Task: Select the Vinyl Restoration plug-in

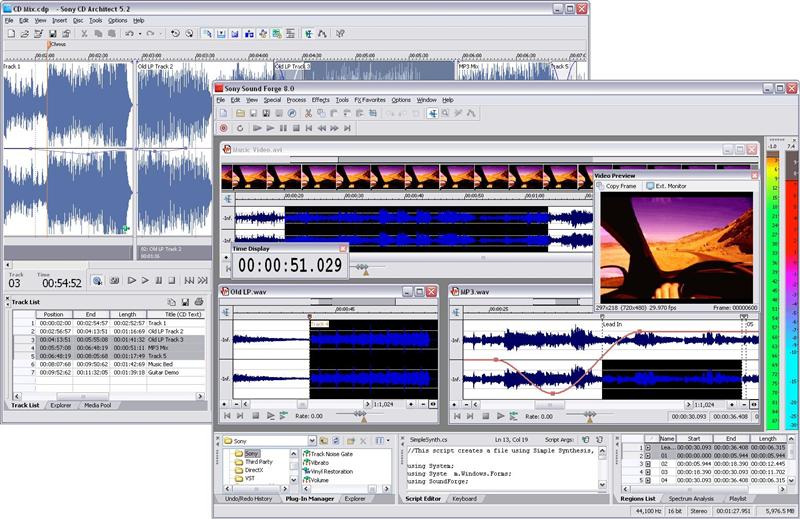Action: [x=328, y=472]
